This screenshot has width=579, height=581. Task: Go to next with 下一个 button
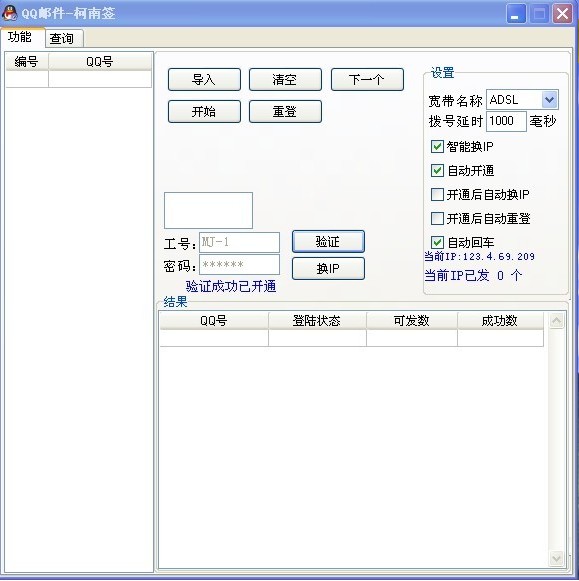pos(367,79)
